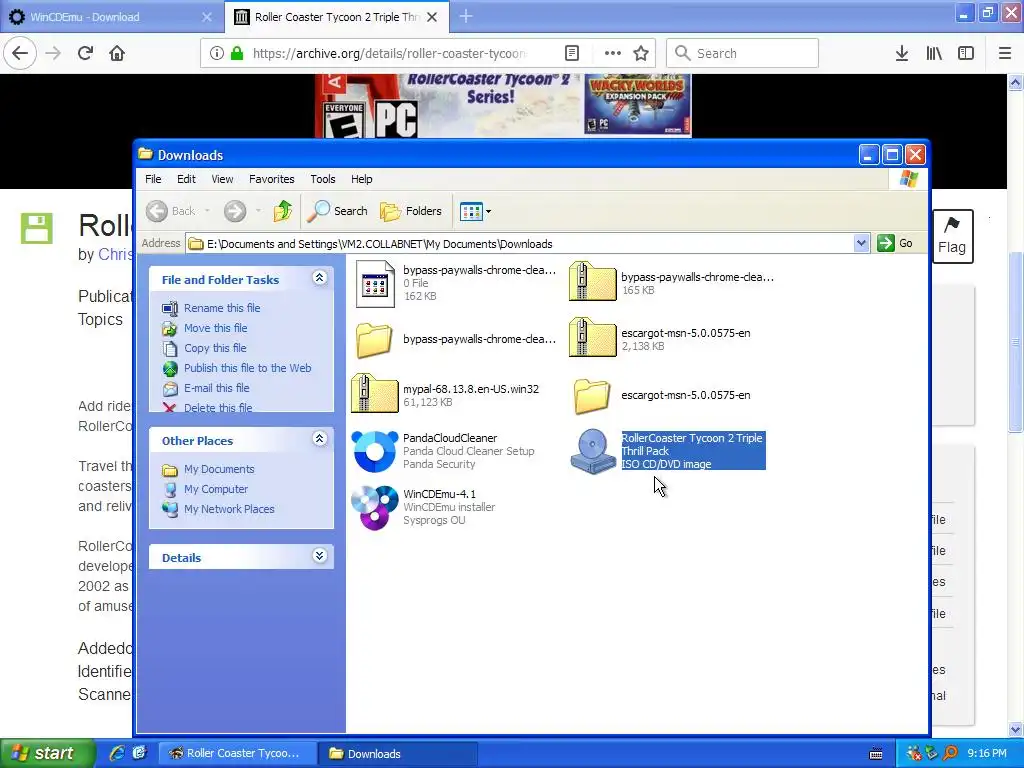The height and width of the screenshot is (768, 1024).
Task: Open page actions three-dot menu
Action: [613, 53]
